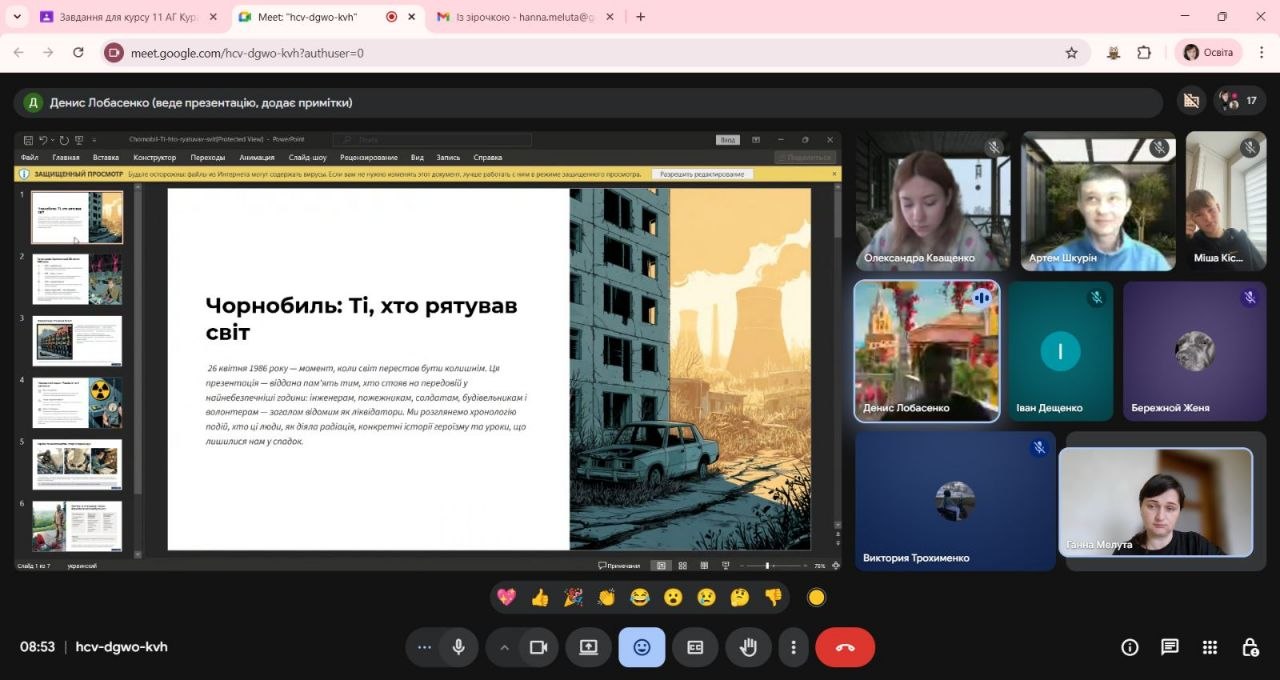Click the browser tab search dropdown arrow
1280x680 pixels.
point(16,17)
